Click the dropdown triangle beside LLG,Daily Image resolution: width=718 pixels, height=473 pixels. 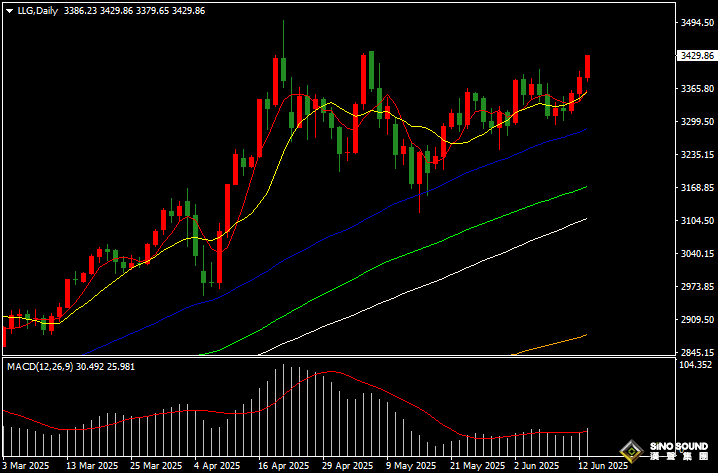pos(9,10)
